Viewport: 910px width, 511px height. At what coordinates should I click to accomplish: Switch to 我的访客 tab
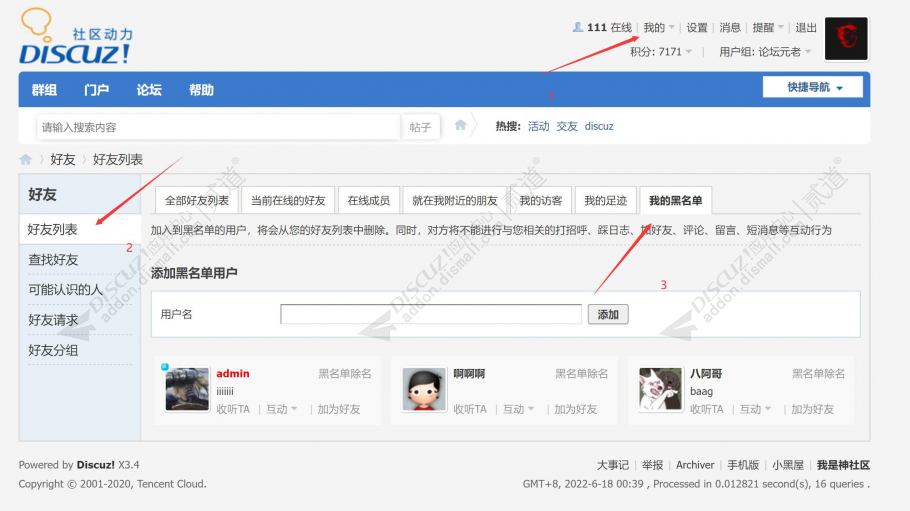[541, 200]
